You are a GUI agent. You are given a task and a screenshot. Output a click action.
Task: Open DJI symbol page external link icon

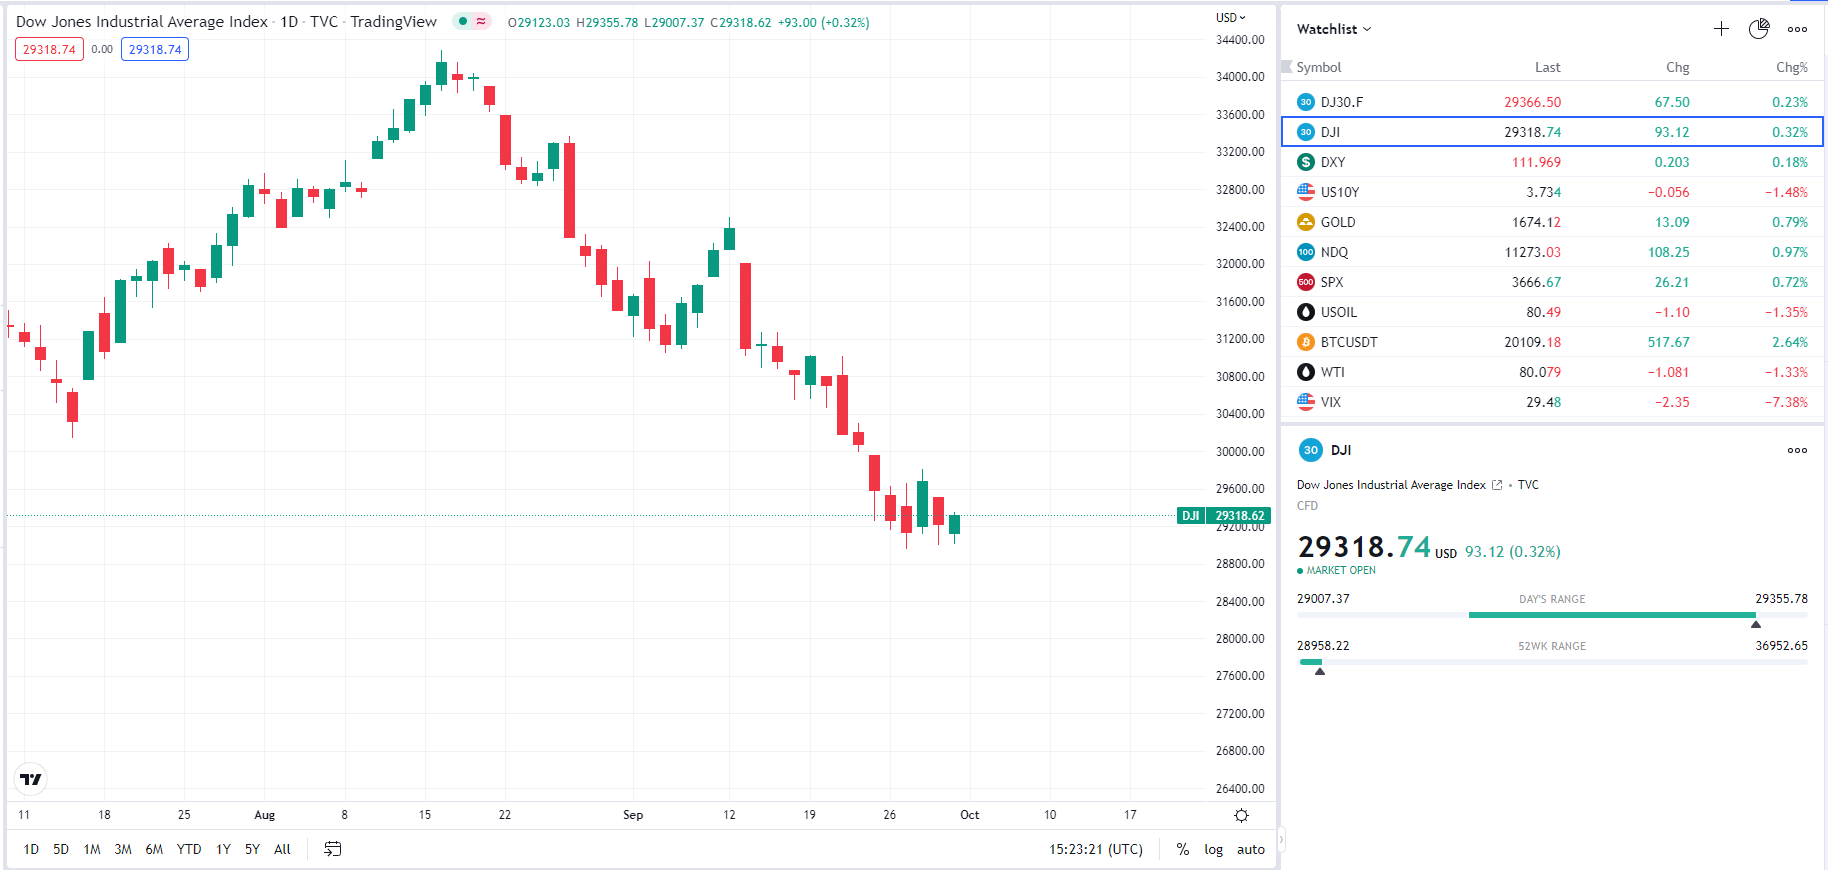point(1497,485)
